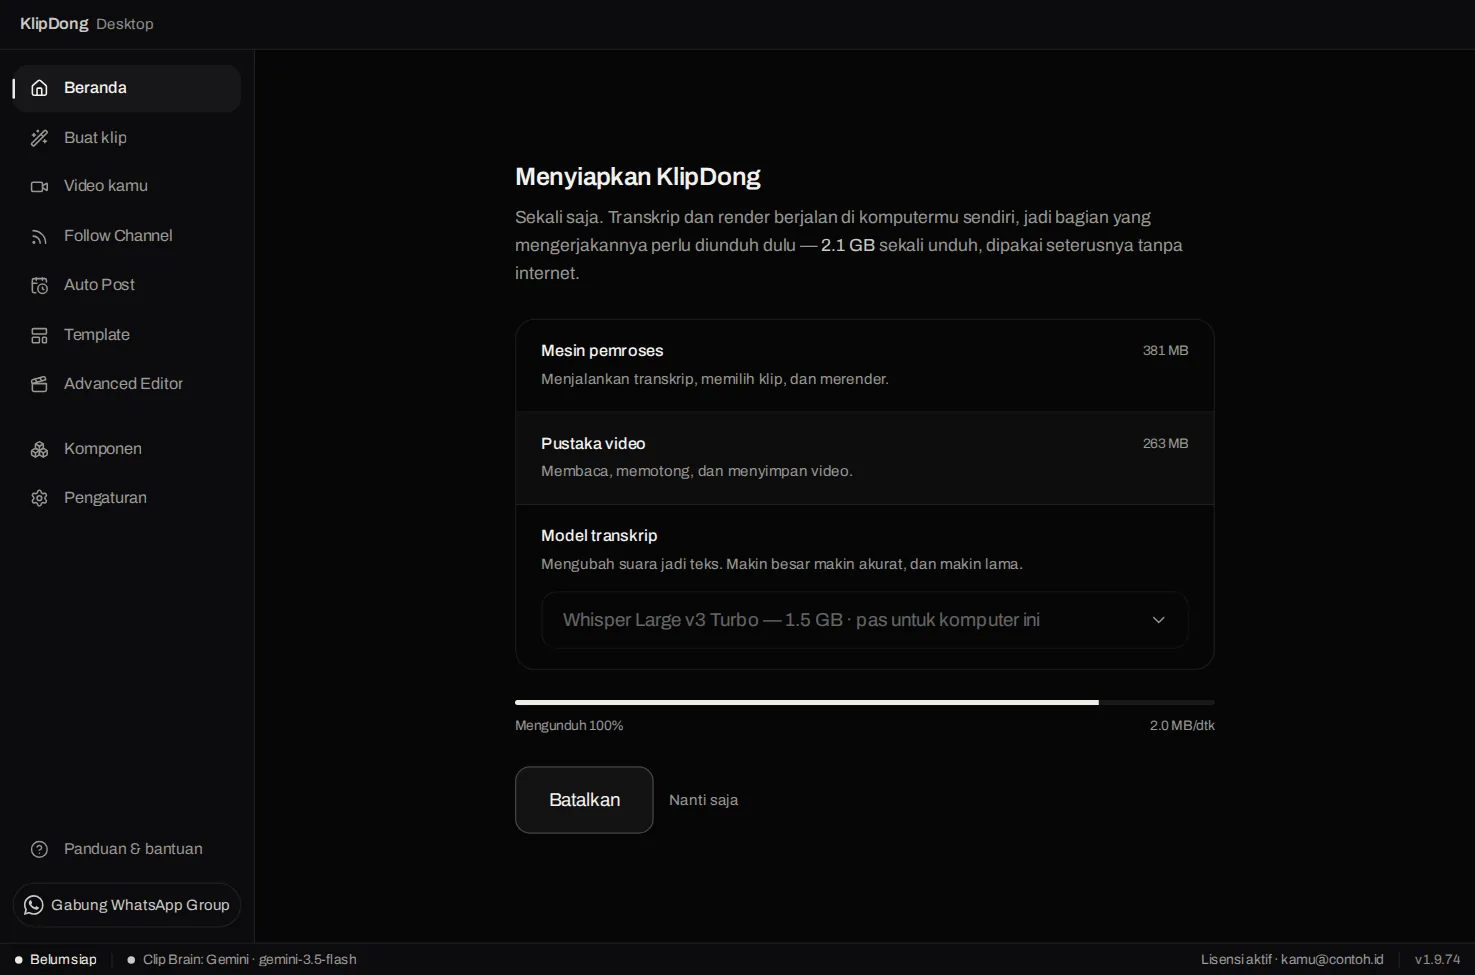1475x975 pixels.
Task: Click the Model transkrip heading
Action: click(599, 536)
